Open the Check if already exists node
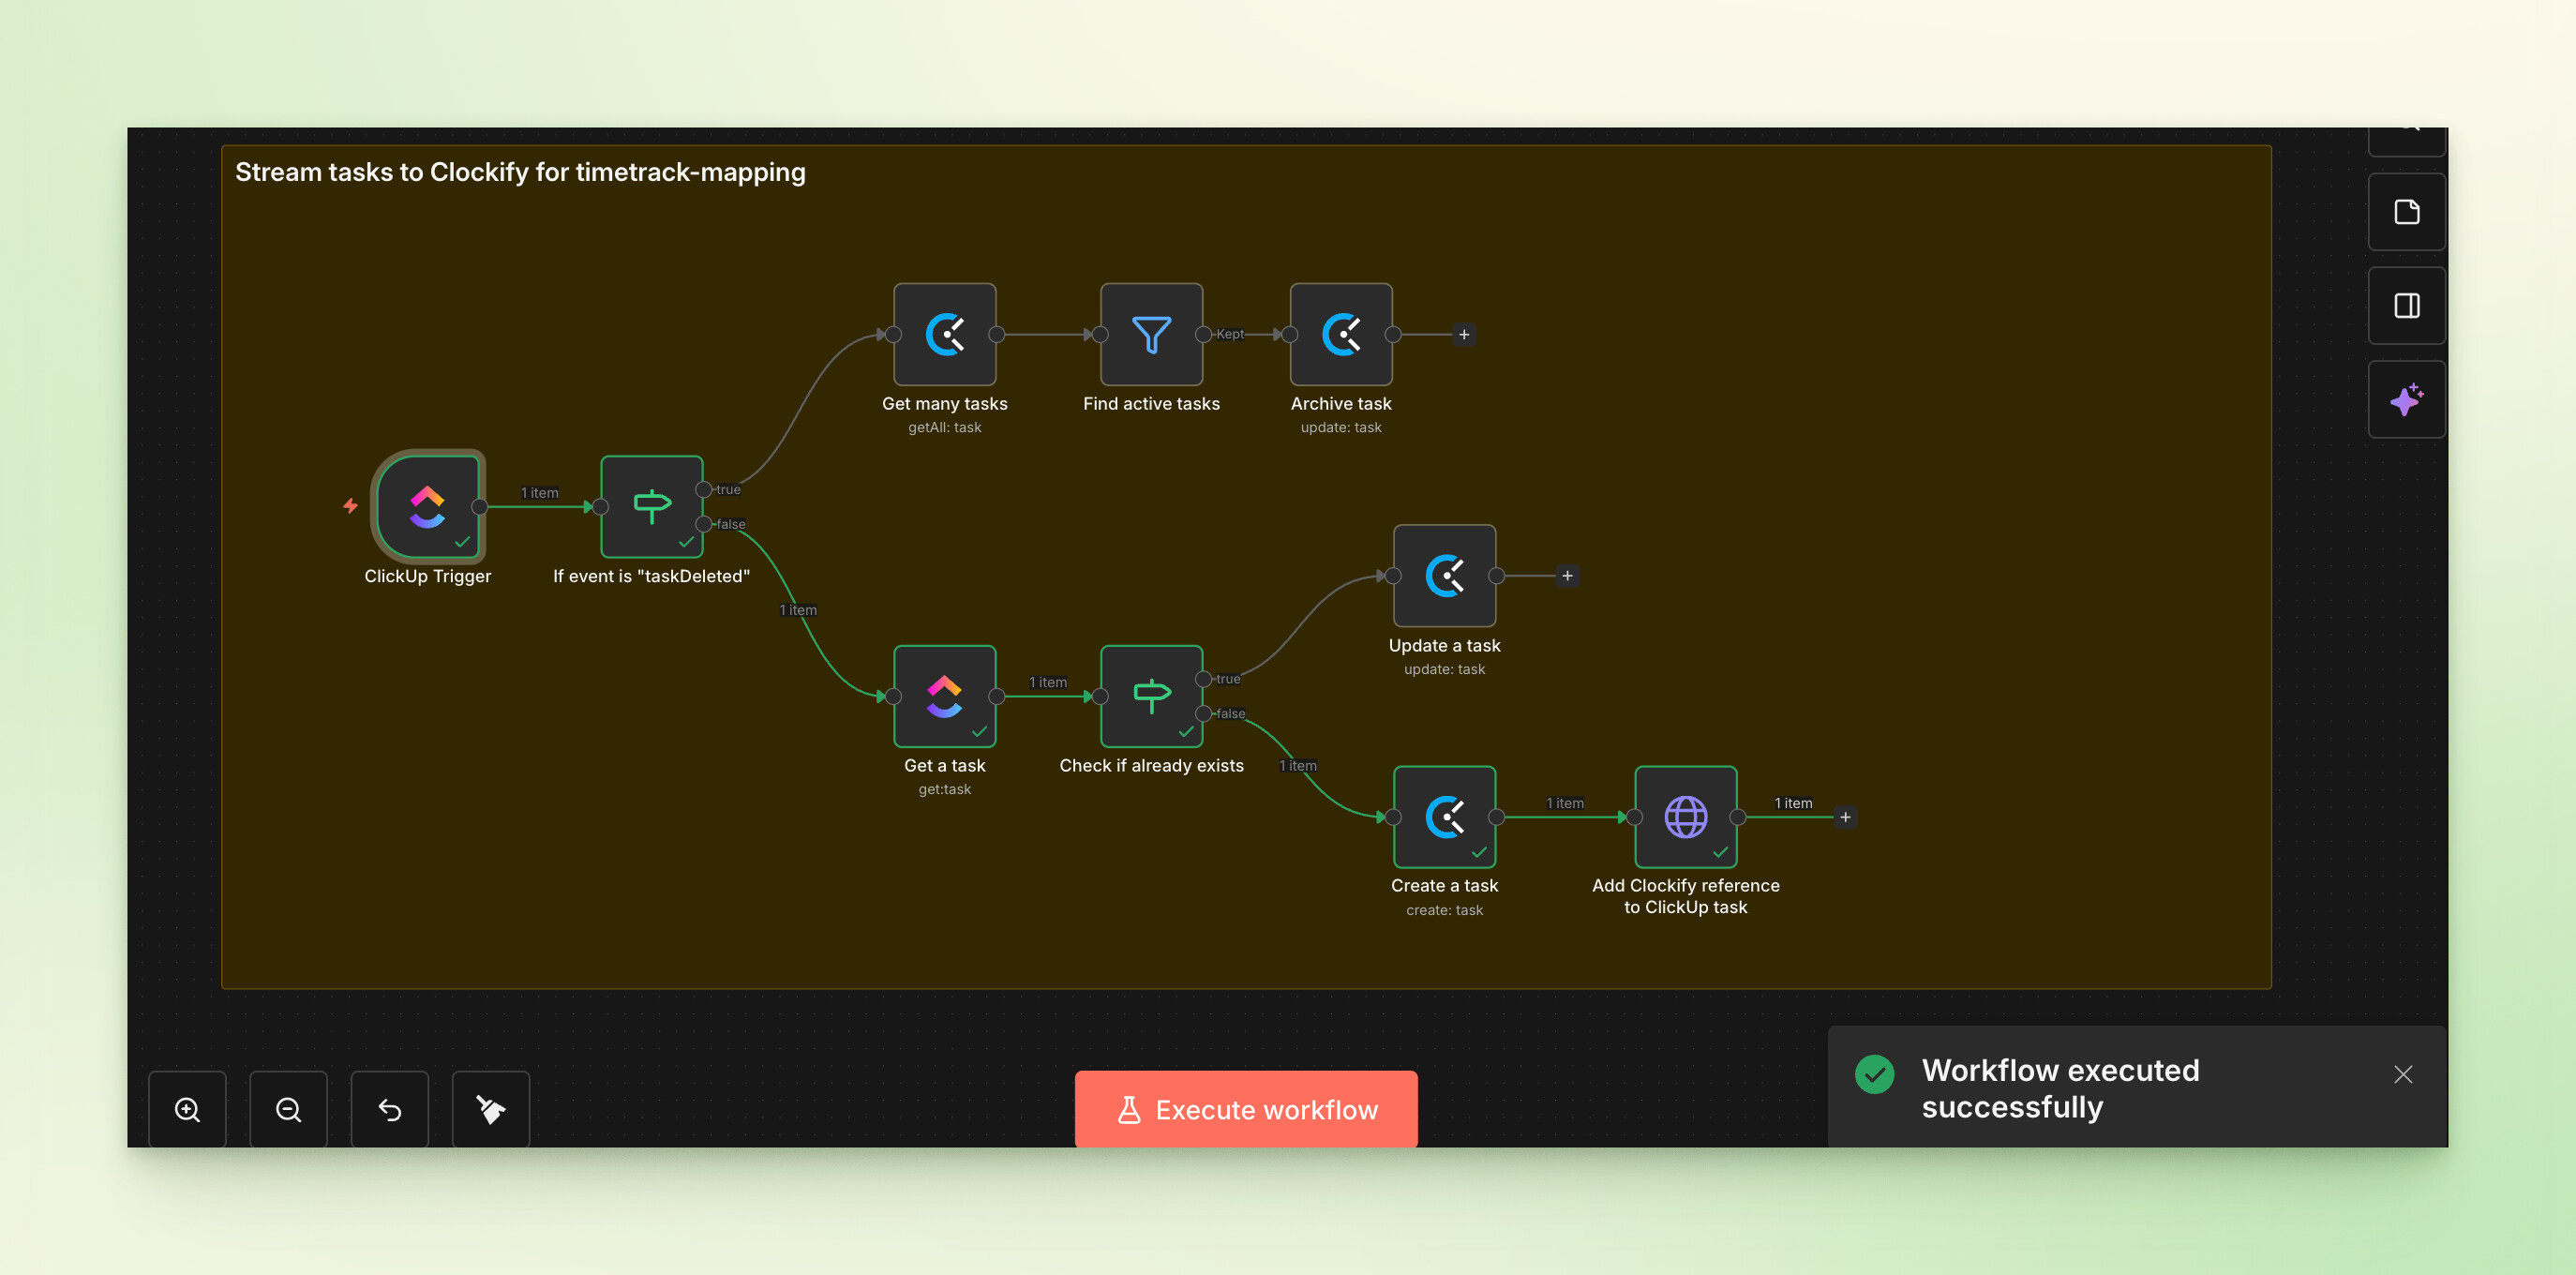 1151,696
